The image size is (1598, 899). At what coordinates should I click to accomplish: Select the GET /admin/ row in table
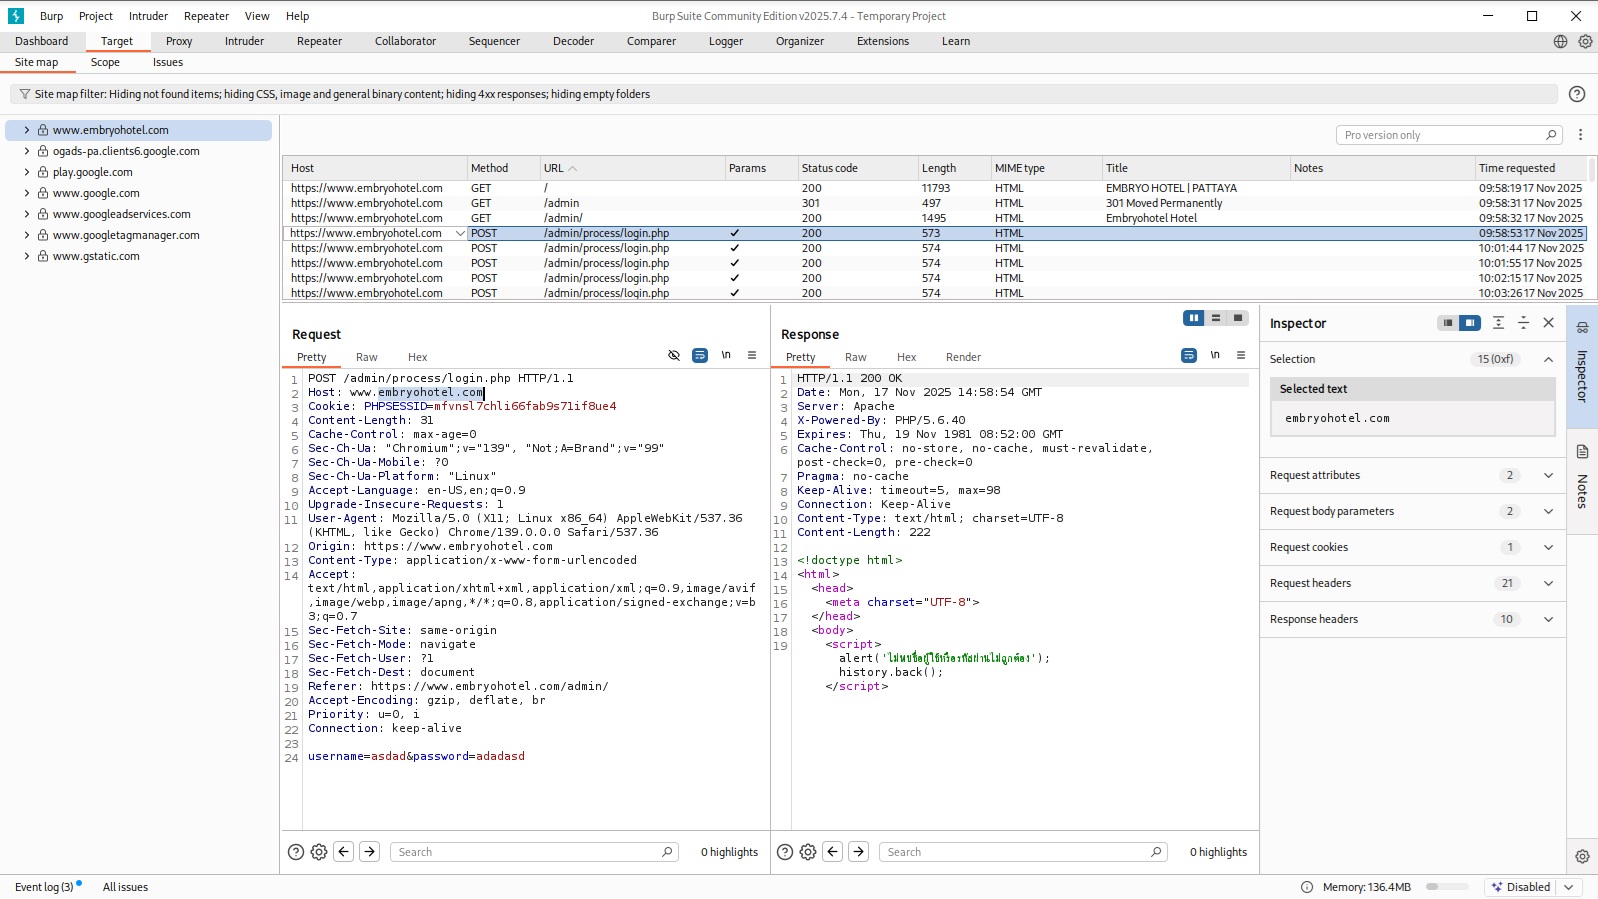[934, 218]
